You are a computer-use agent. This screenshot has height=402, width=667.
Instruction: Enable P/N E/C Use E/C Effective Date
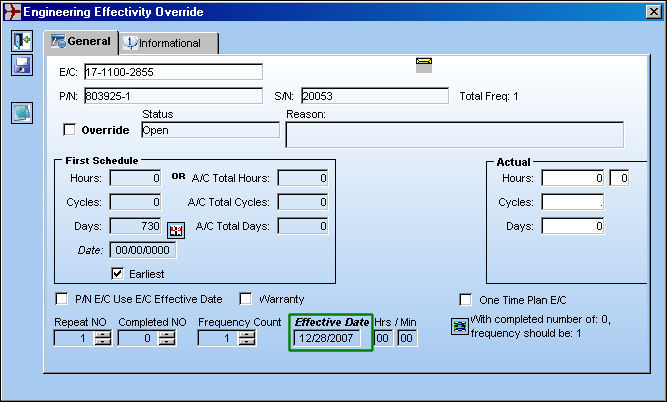coord(62,299)
